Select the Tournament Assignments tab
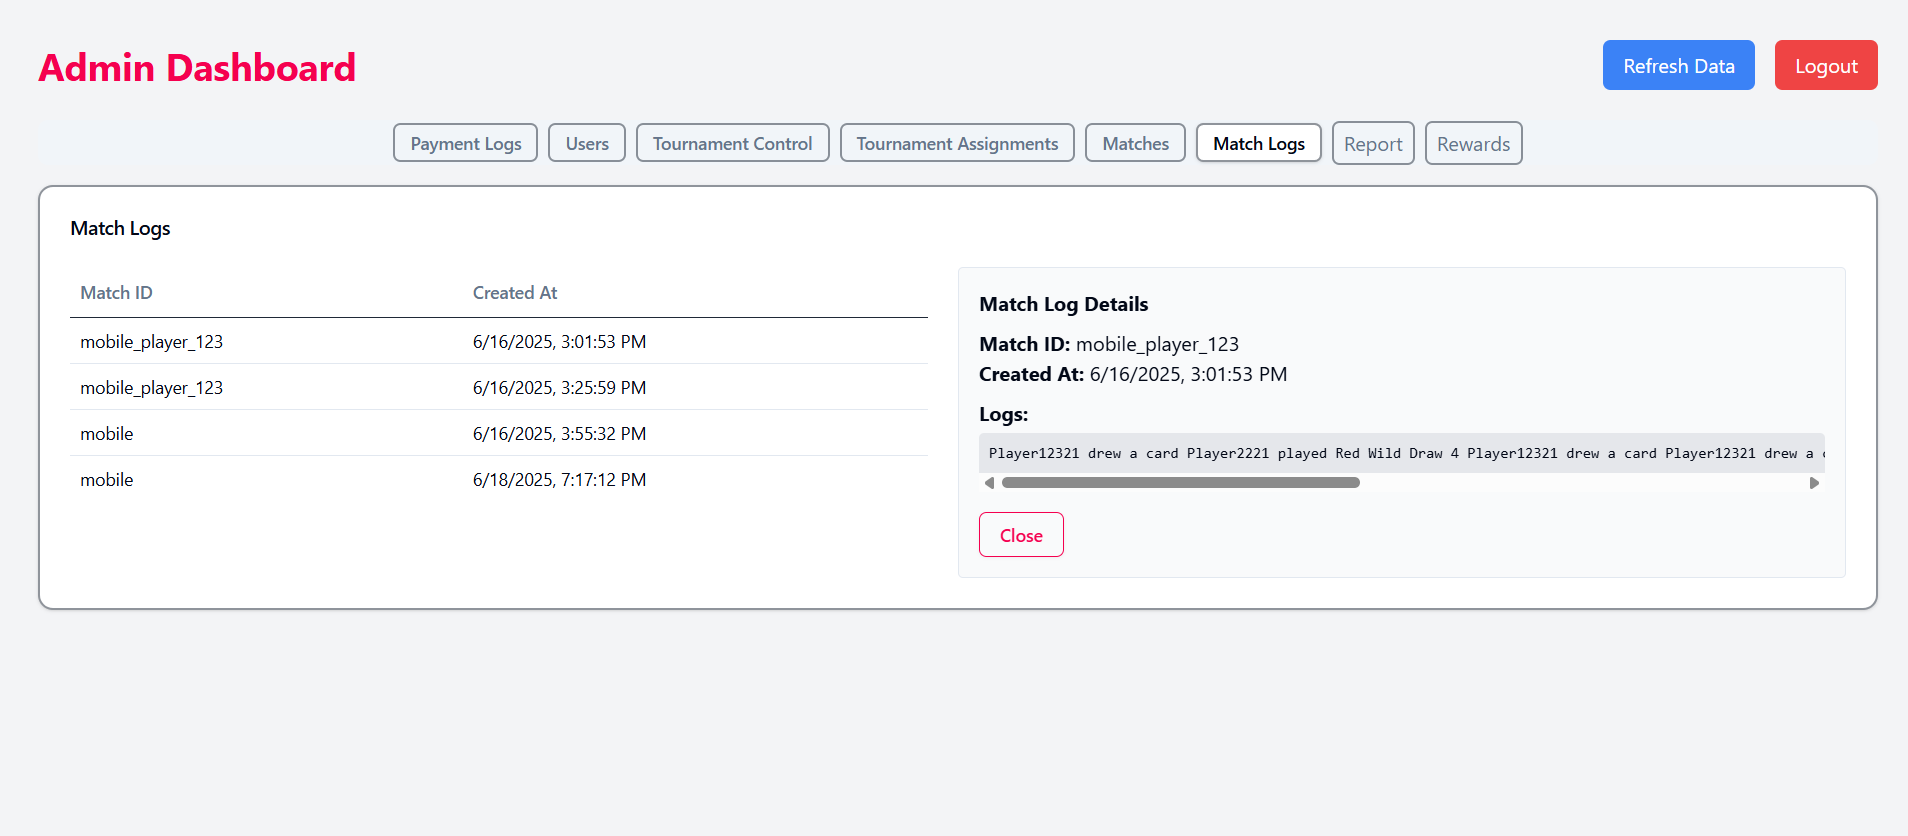Screen dimensions: 1908x836 [957, 143]
